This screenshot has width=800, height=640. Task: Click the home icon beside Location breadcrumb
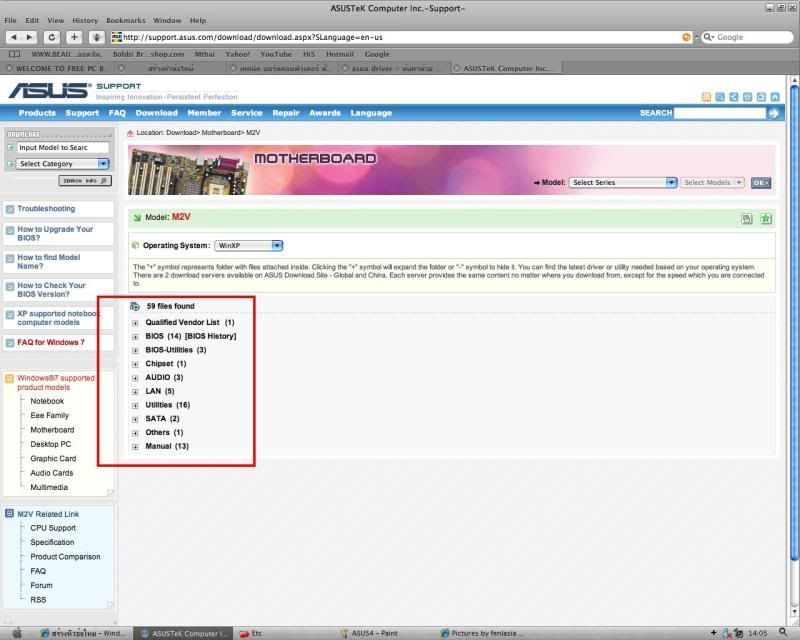point(130,133)
